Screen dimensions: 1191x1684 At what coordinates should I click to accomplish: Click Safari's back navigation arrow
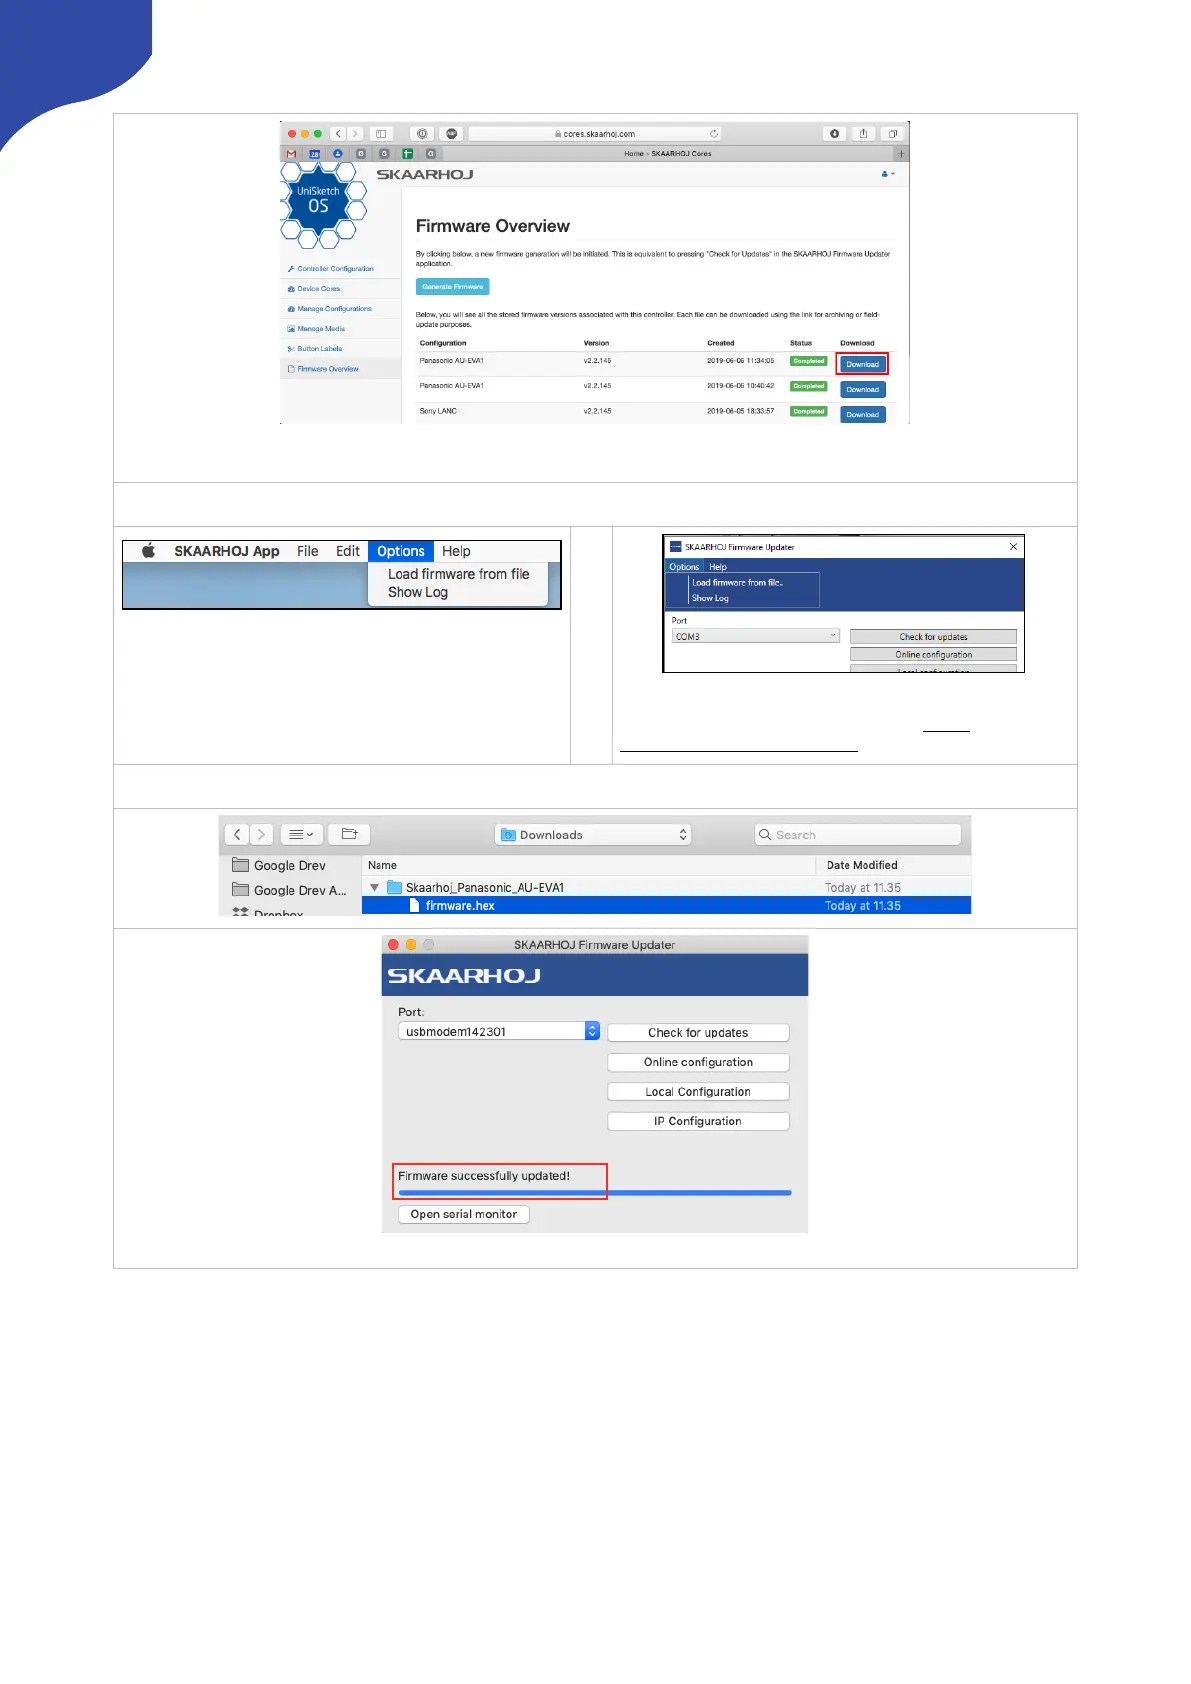tap(339, 133)
